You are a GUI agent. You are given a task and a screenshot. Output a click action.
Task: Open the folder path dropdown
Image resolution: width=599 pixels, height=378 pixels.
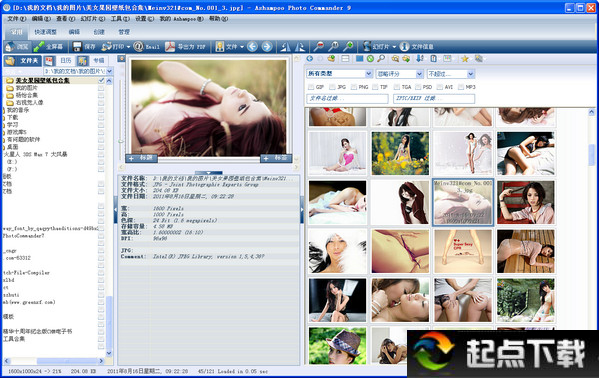point(110,71)
